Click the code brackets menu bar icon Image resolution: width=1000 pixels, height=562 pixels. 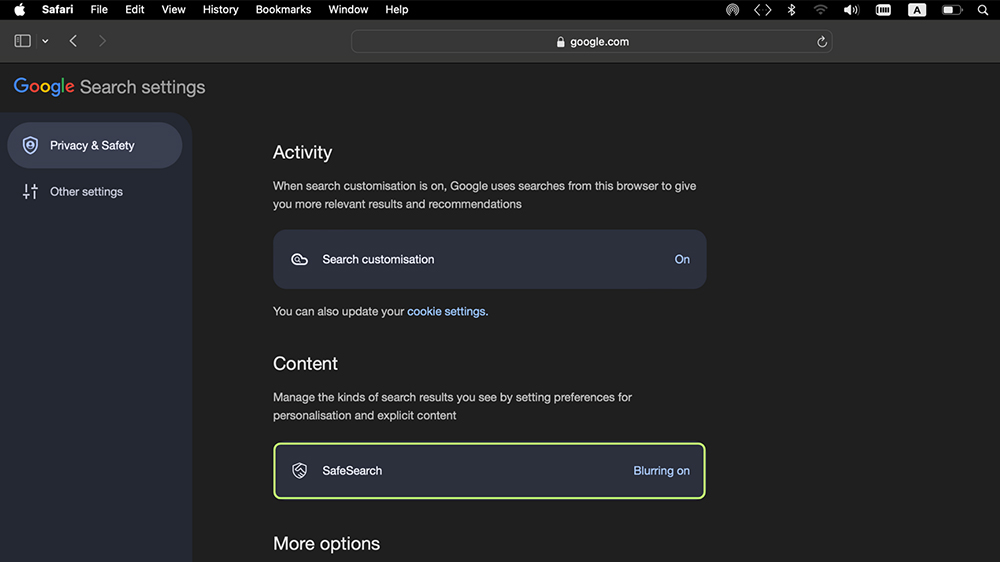coord(762,10)
